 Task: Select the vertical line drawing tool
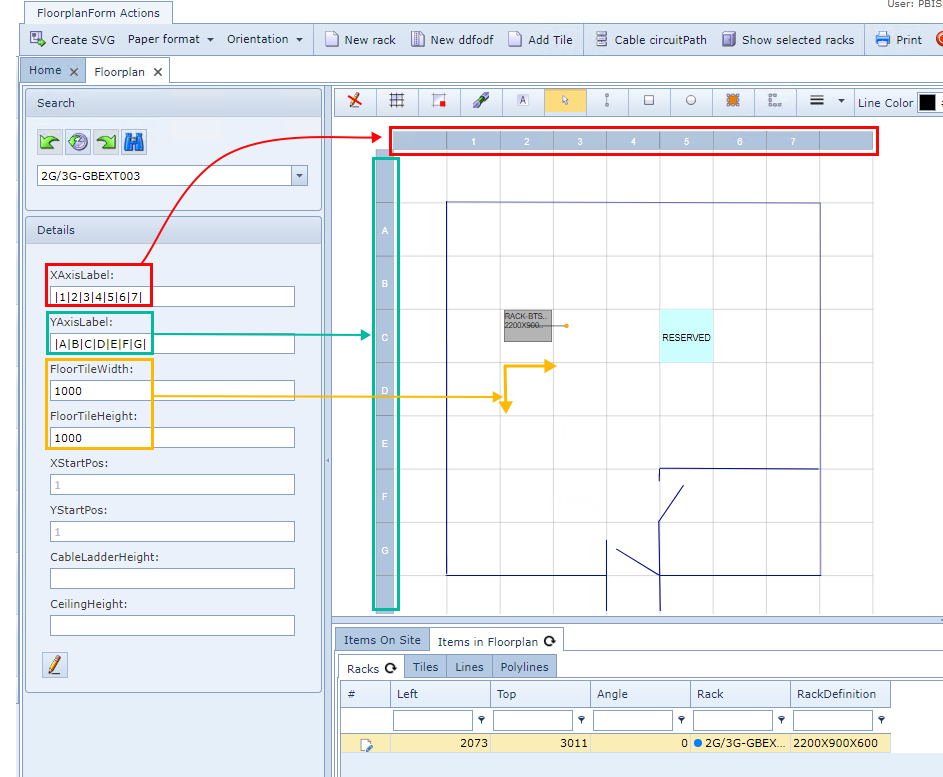607,101
